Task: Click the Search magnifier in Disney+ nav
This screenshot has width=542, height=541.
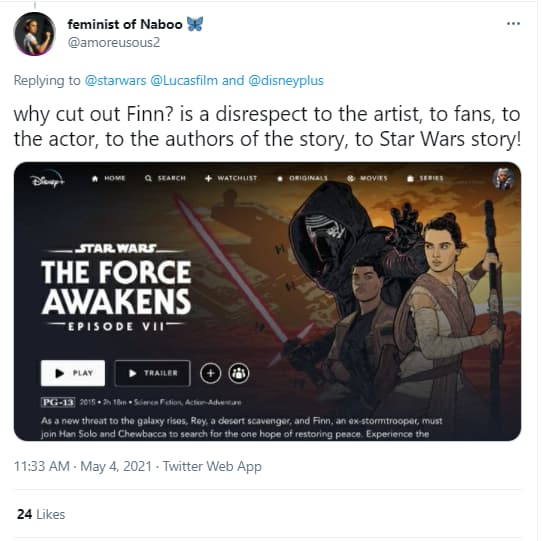Action: 149,178
